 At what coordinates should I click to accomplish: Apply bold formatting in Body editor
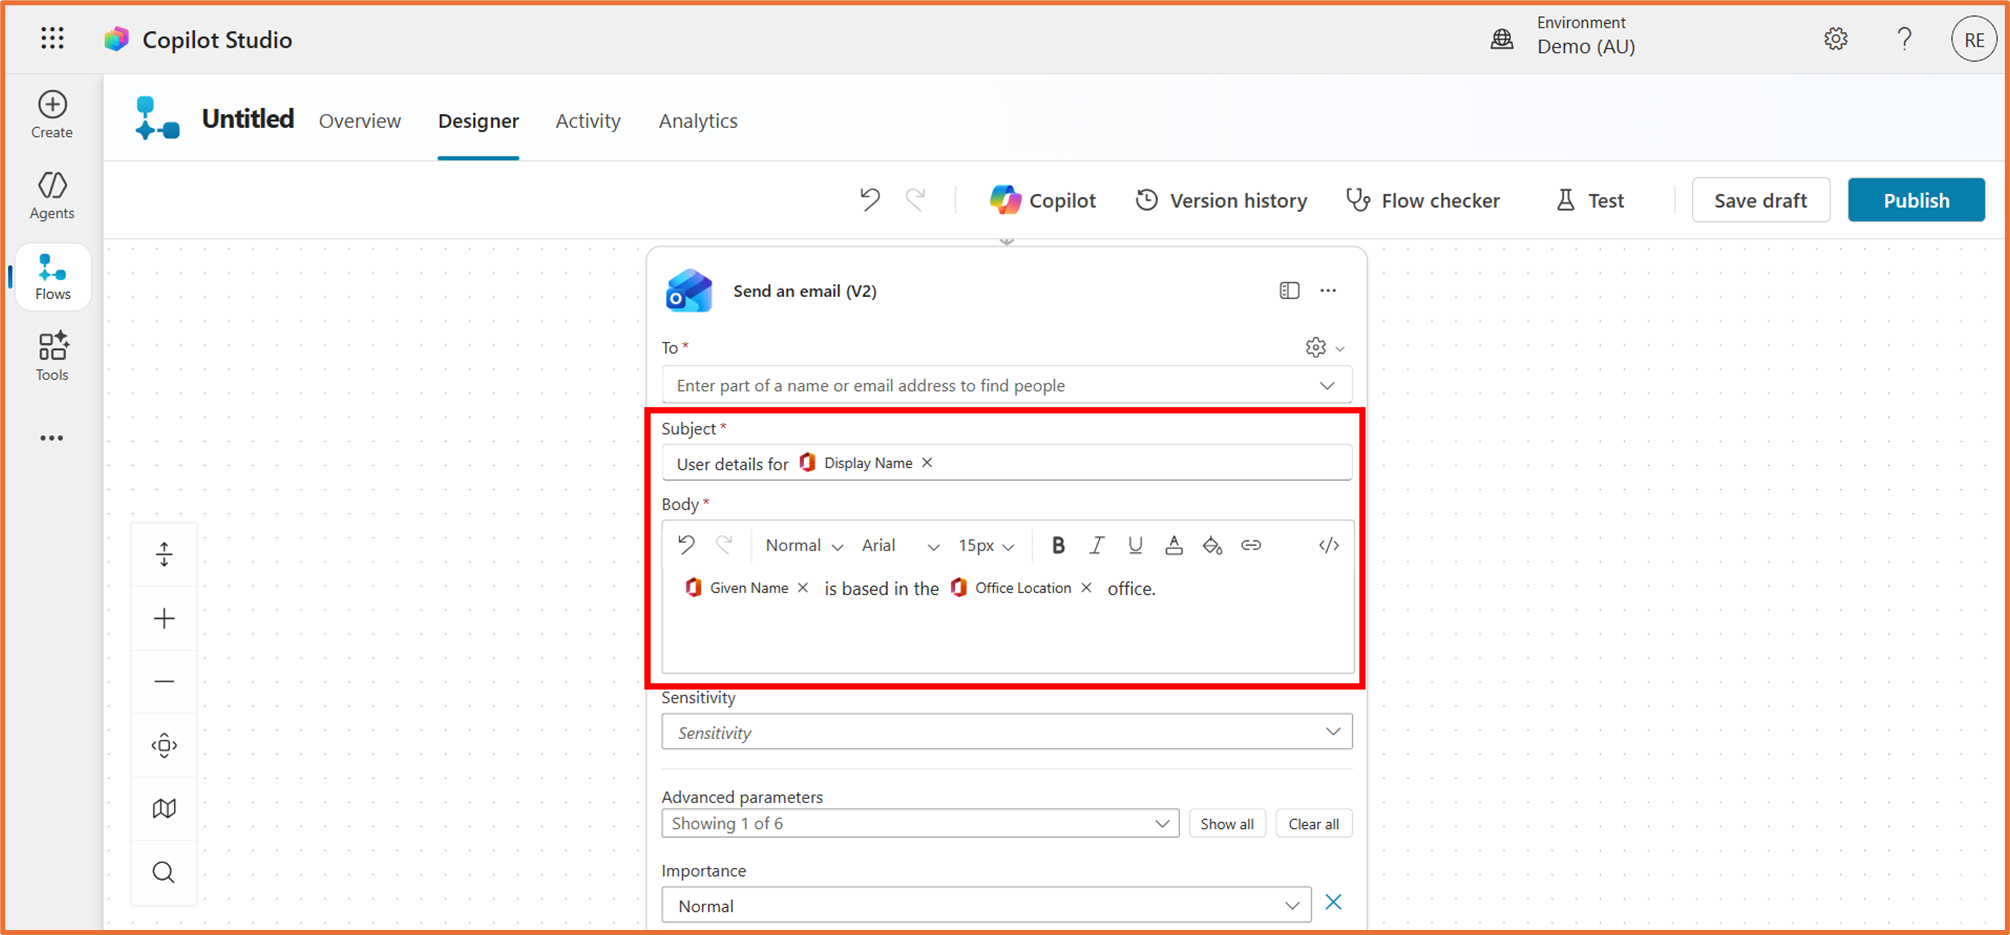click(1058, 545)
